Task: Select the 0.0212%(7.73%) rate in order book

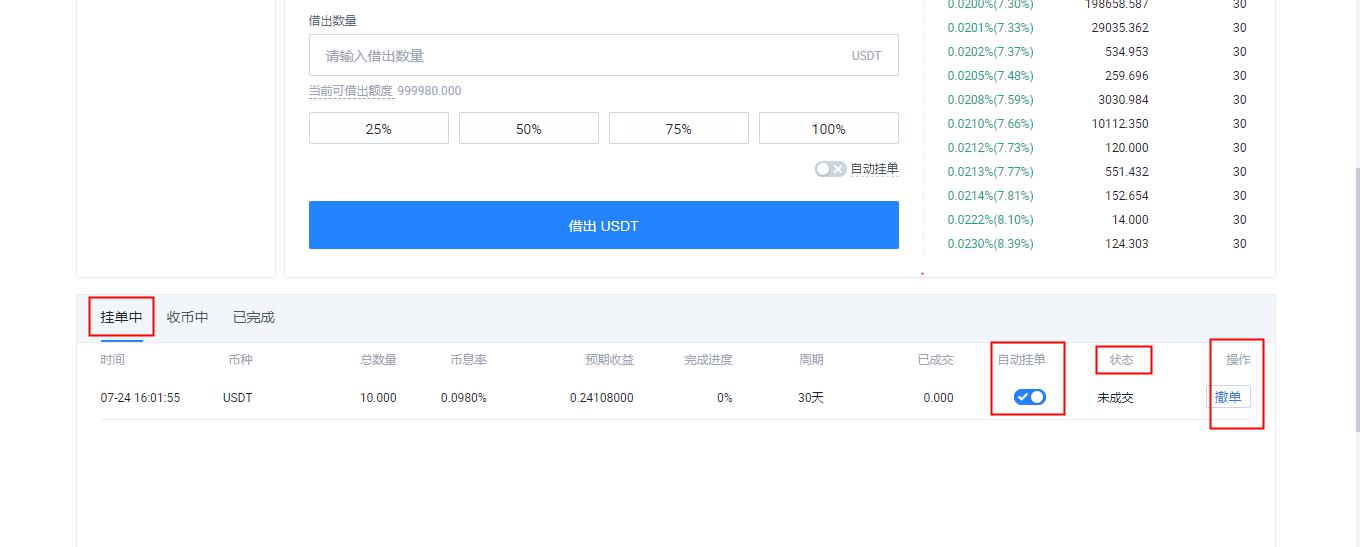Action: click(991, 148)
